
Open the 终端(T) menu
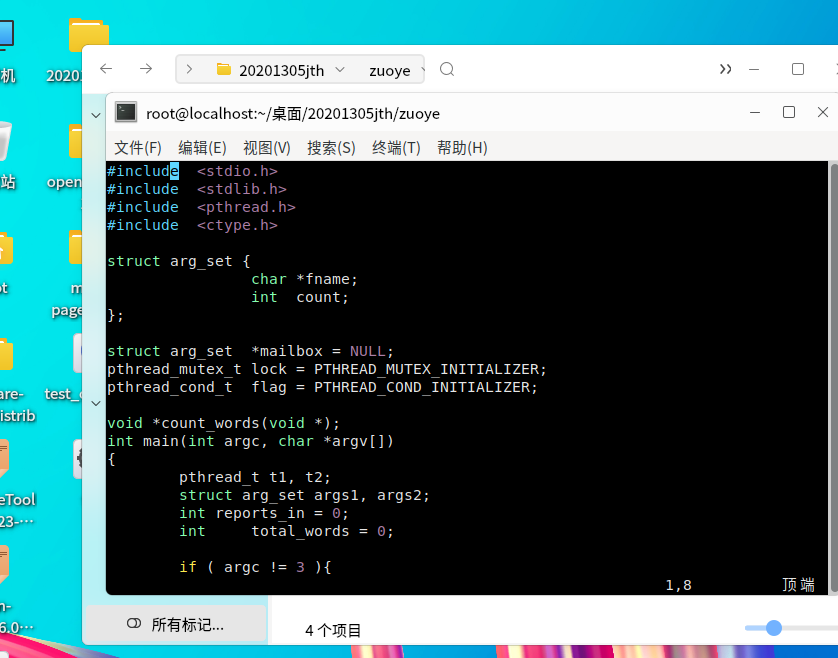396,148
